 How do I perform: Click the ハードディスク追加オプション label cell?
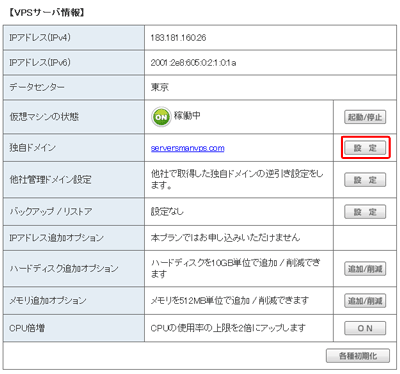(x=74, y=269)
